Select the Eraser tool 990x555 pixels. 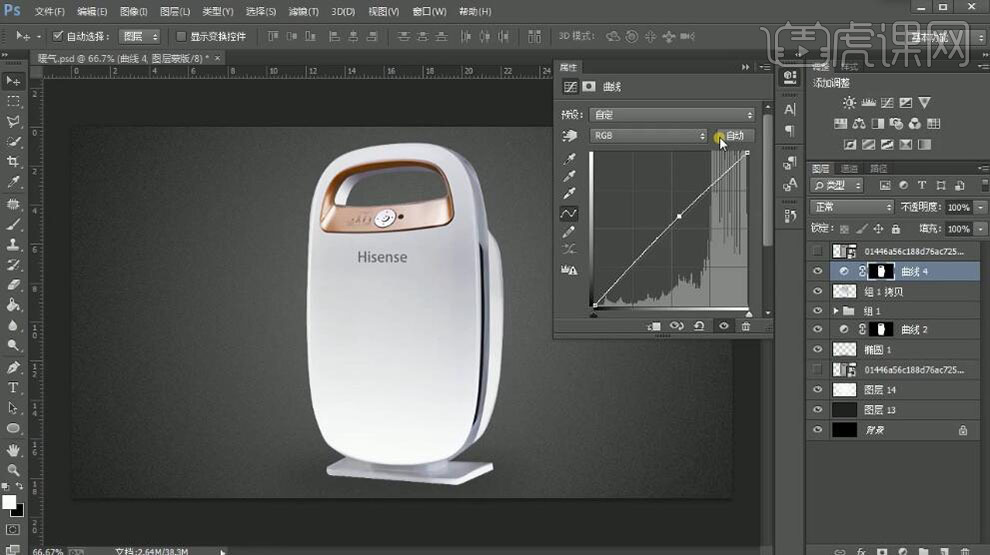coord(13,285)
